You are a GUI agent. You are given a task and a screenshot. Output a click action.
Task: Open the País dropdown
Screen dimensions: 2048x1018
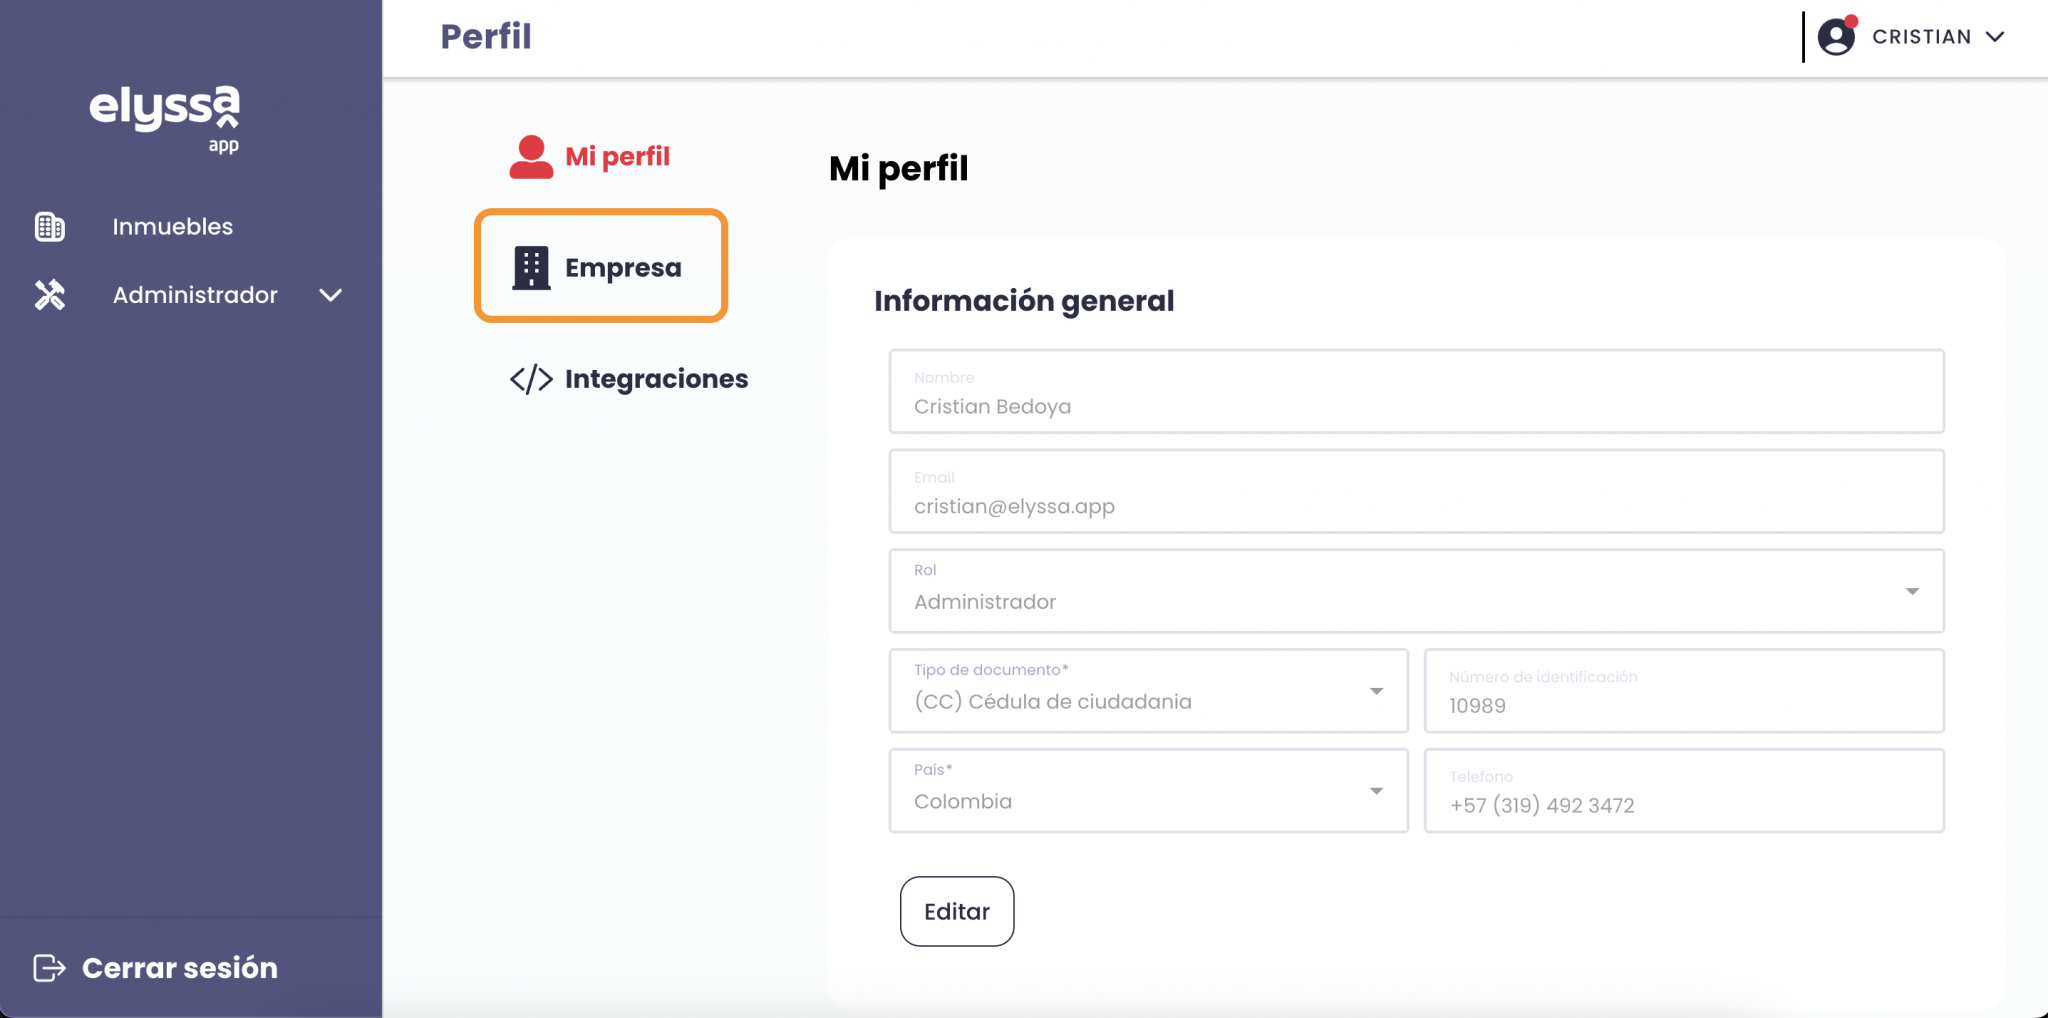point(1376,791)
